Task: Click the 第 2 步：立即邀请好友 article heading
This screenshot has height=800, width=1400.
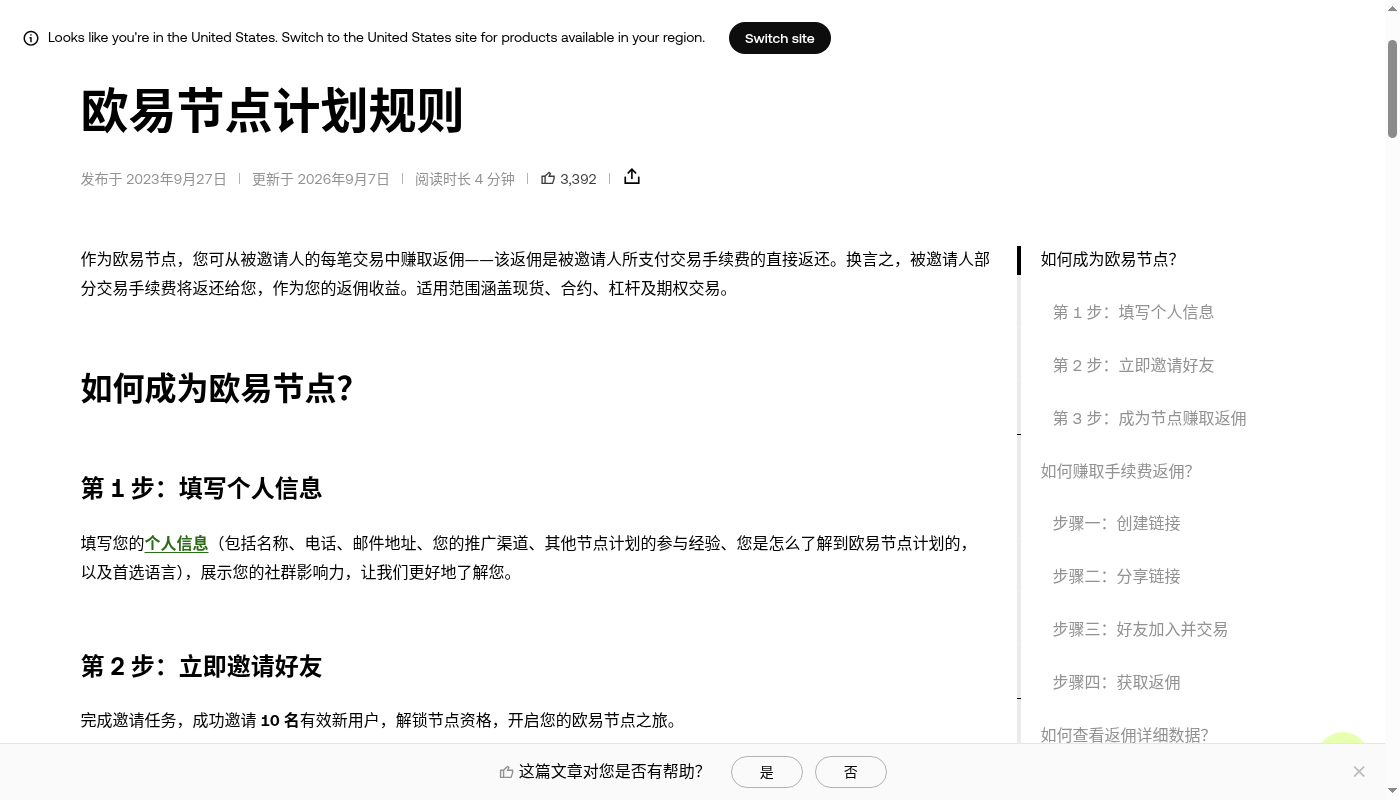Action: pyautogui.click(x=201, y=666)
